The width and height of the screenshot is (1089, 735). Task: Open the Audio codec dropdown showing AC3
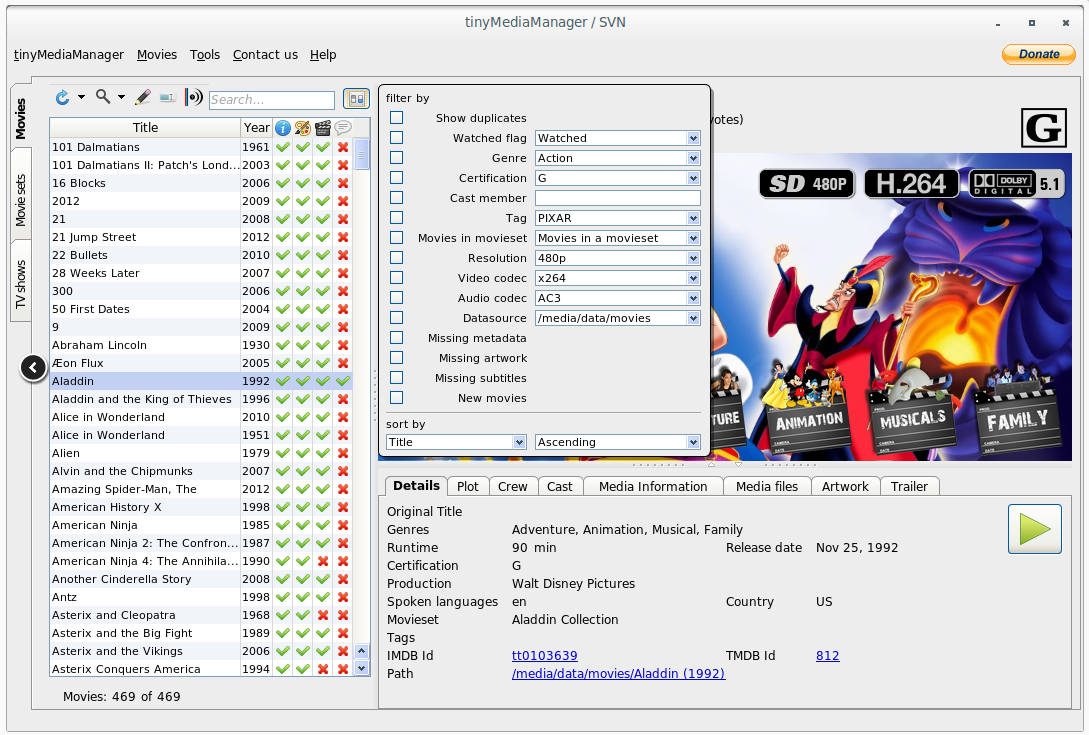(617, 298)
